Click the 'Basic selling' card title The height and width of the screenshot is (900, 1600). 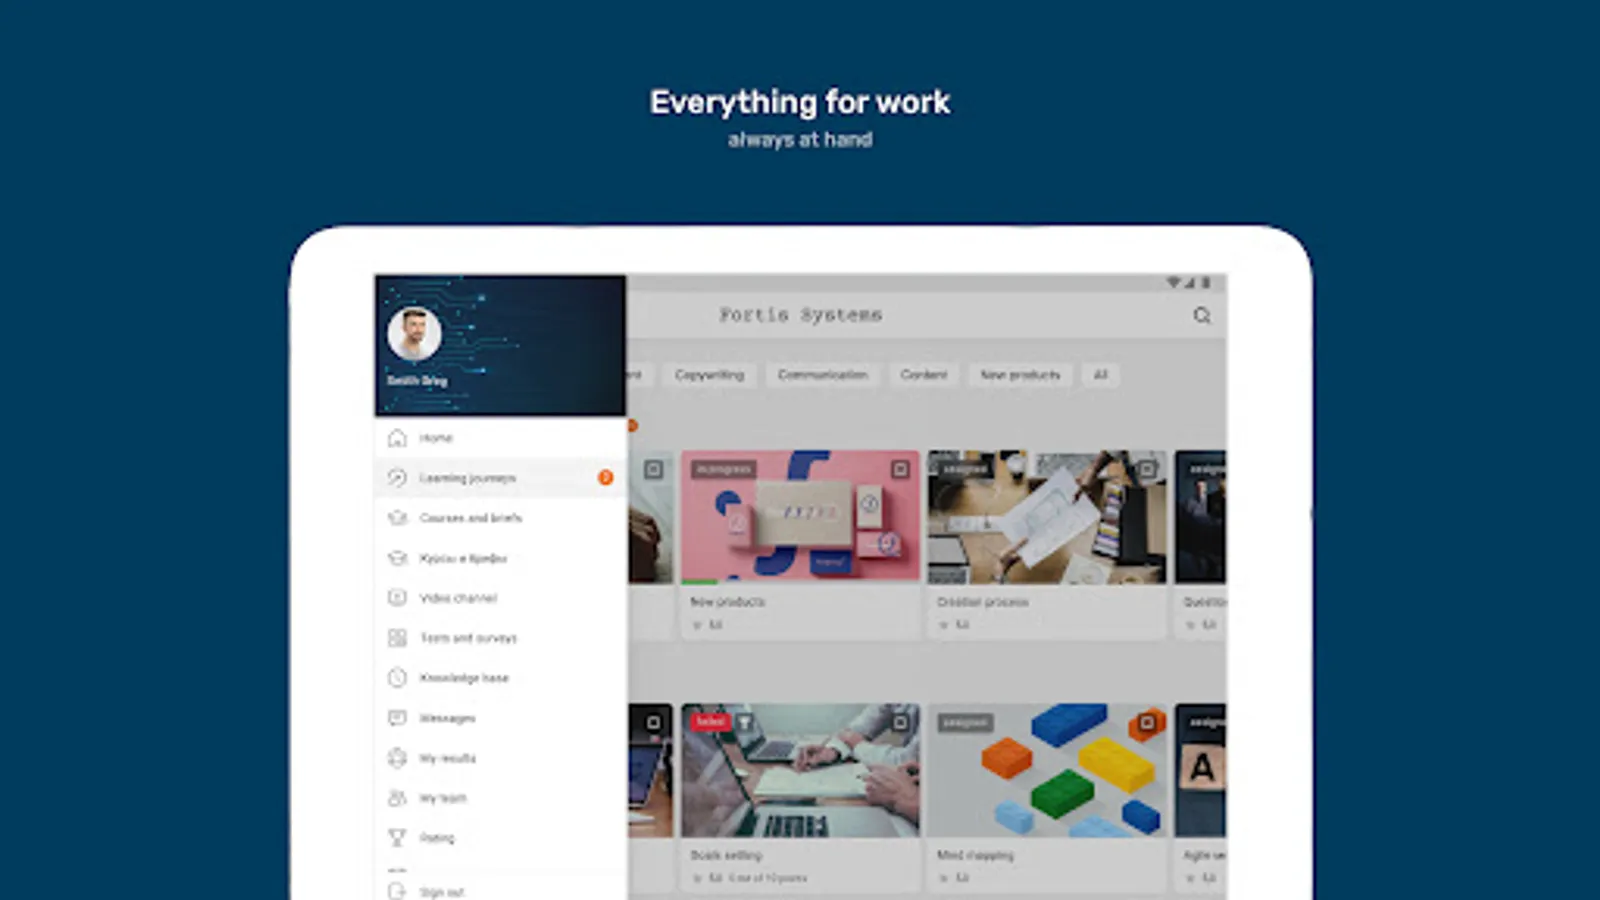[x=726, y=855]
